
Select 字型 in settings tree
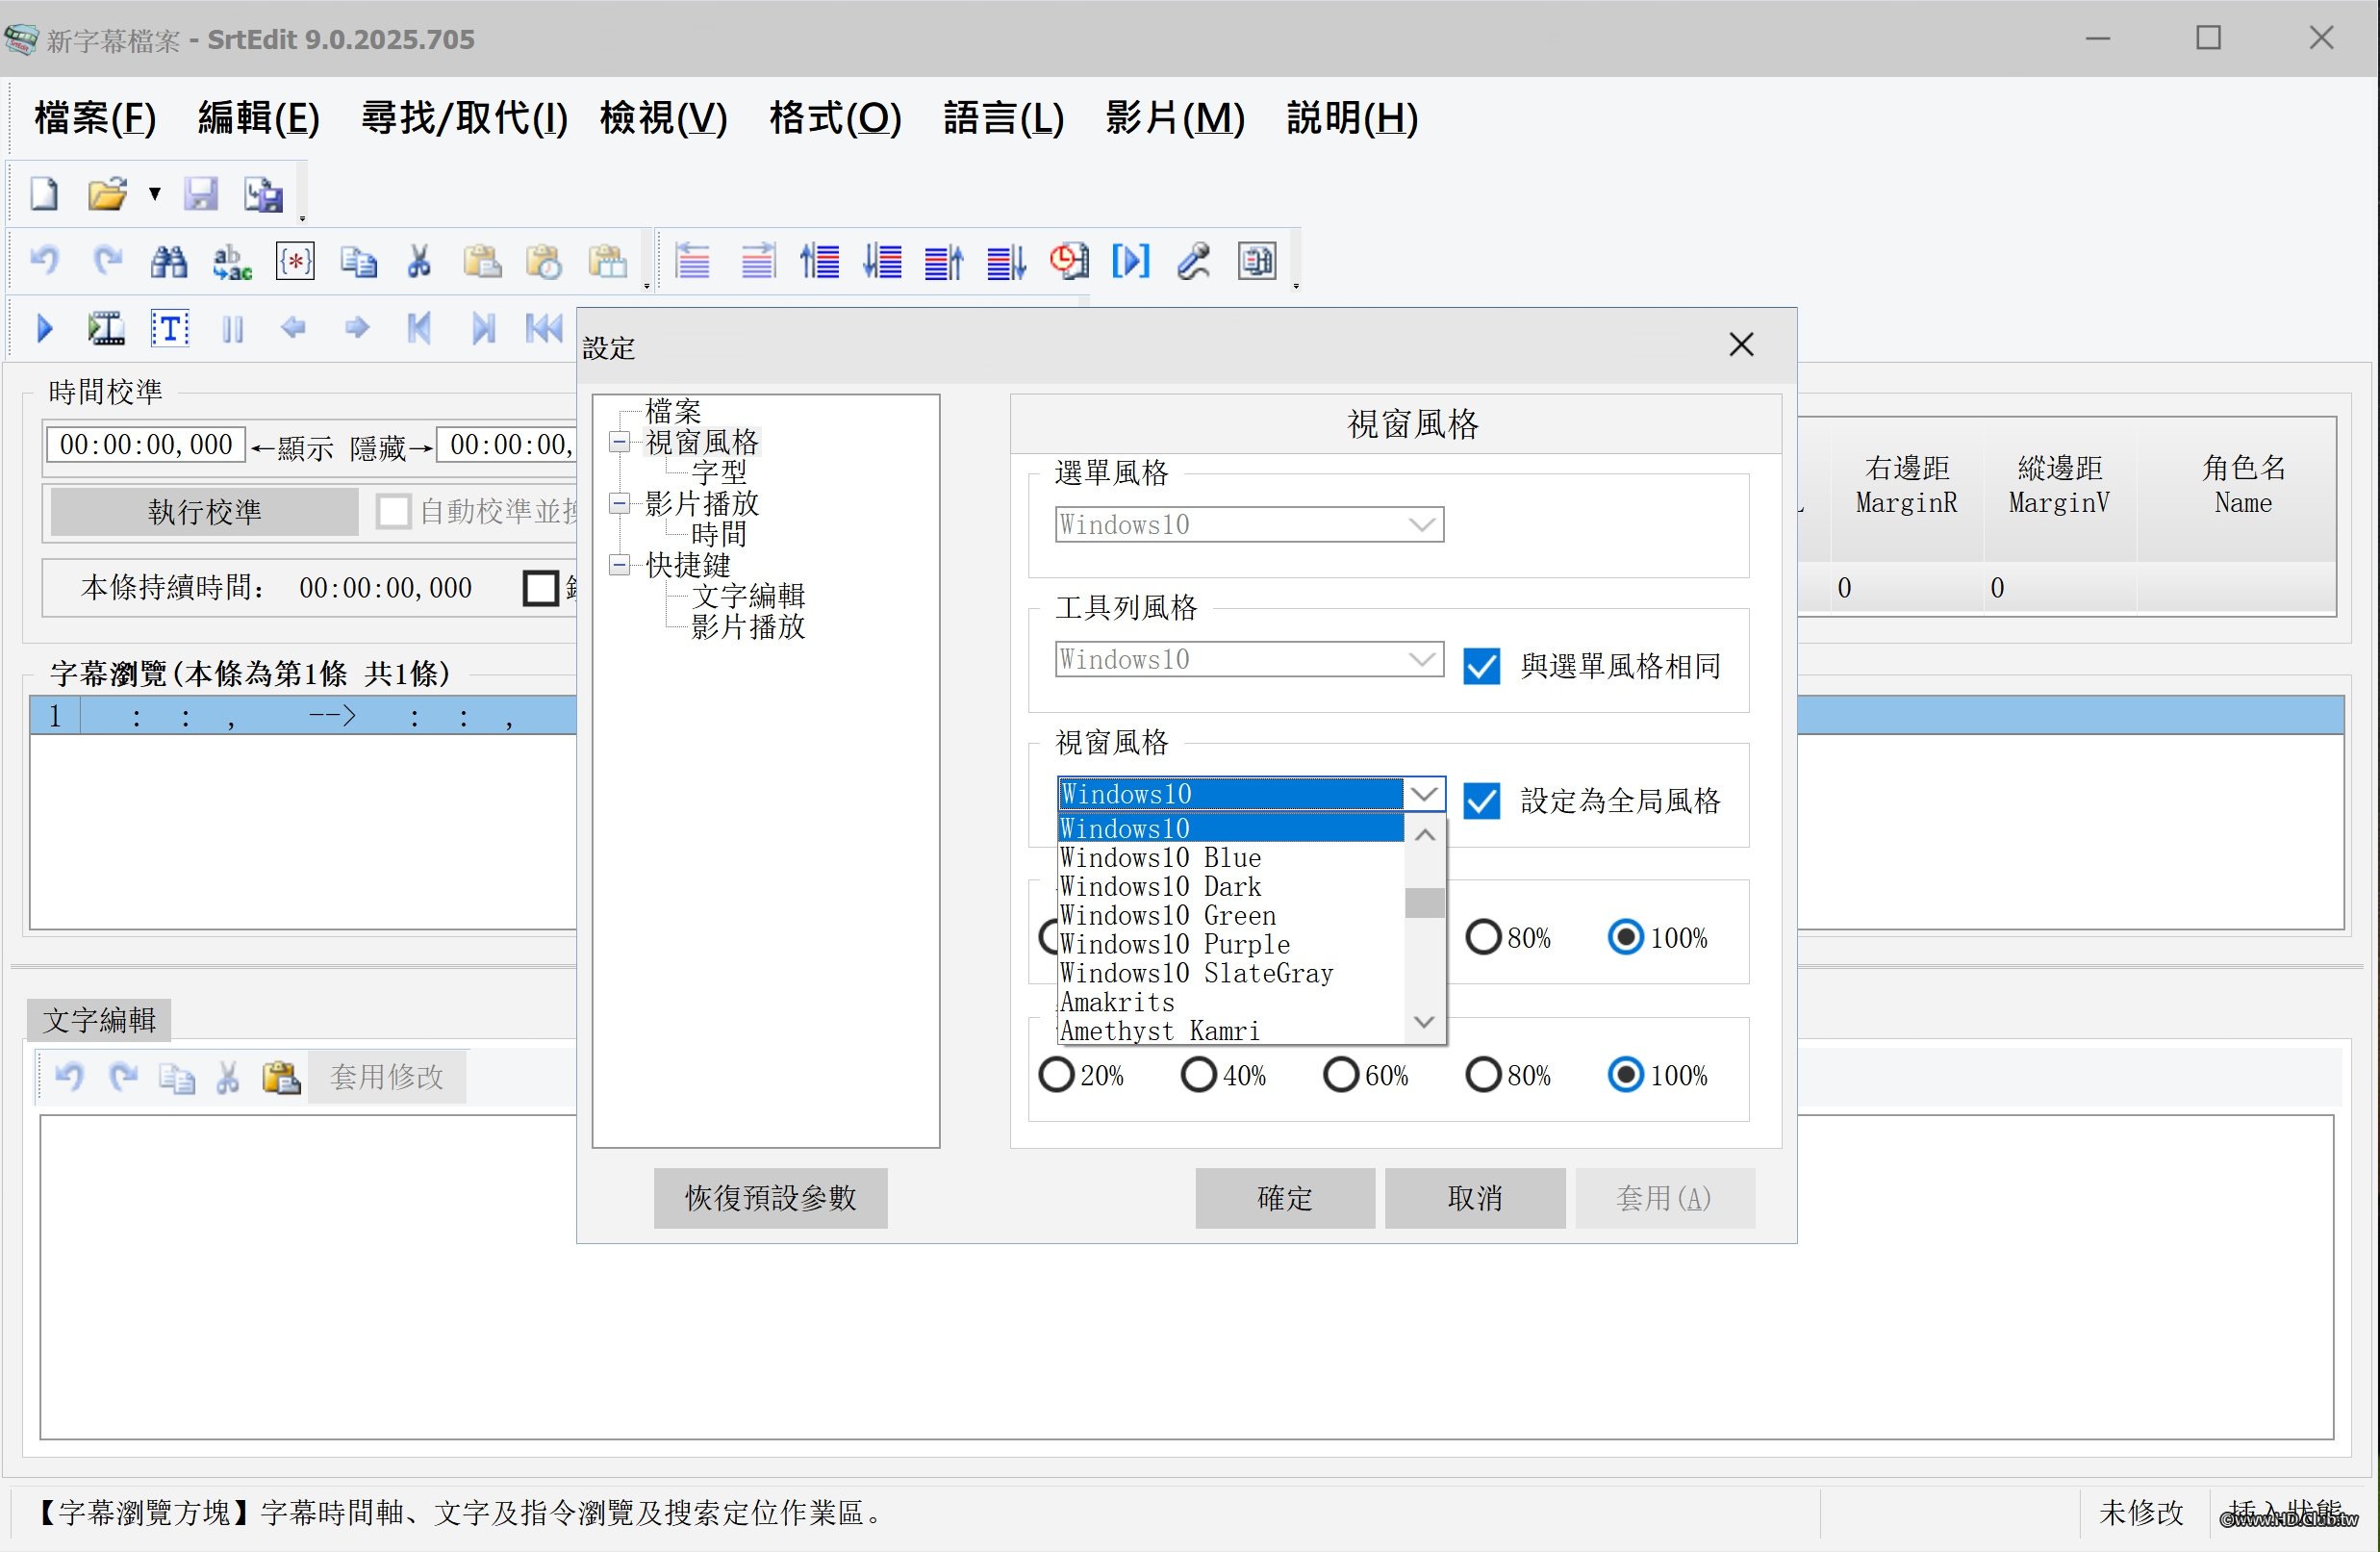pyautogui.click(x=719, y=472)
